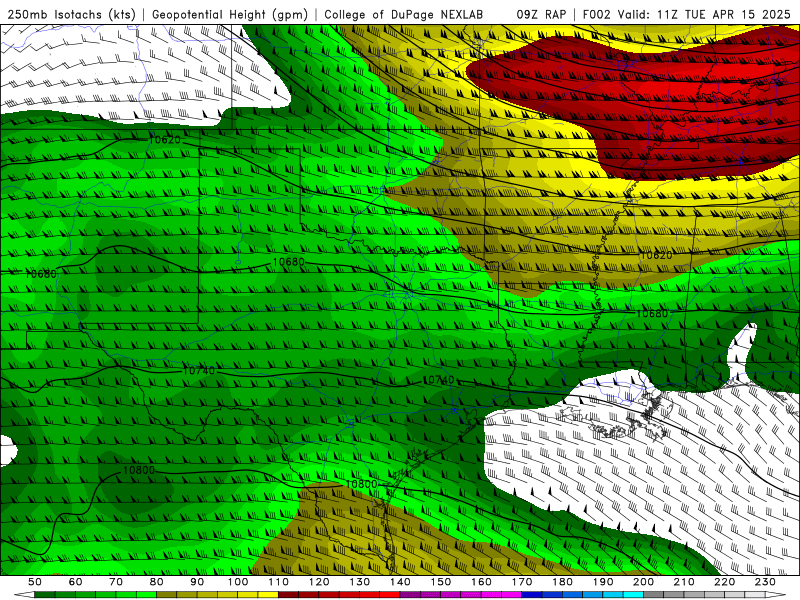Click the 180 value on the color scale
Screen dimensions: 800x600
562,582
